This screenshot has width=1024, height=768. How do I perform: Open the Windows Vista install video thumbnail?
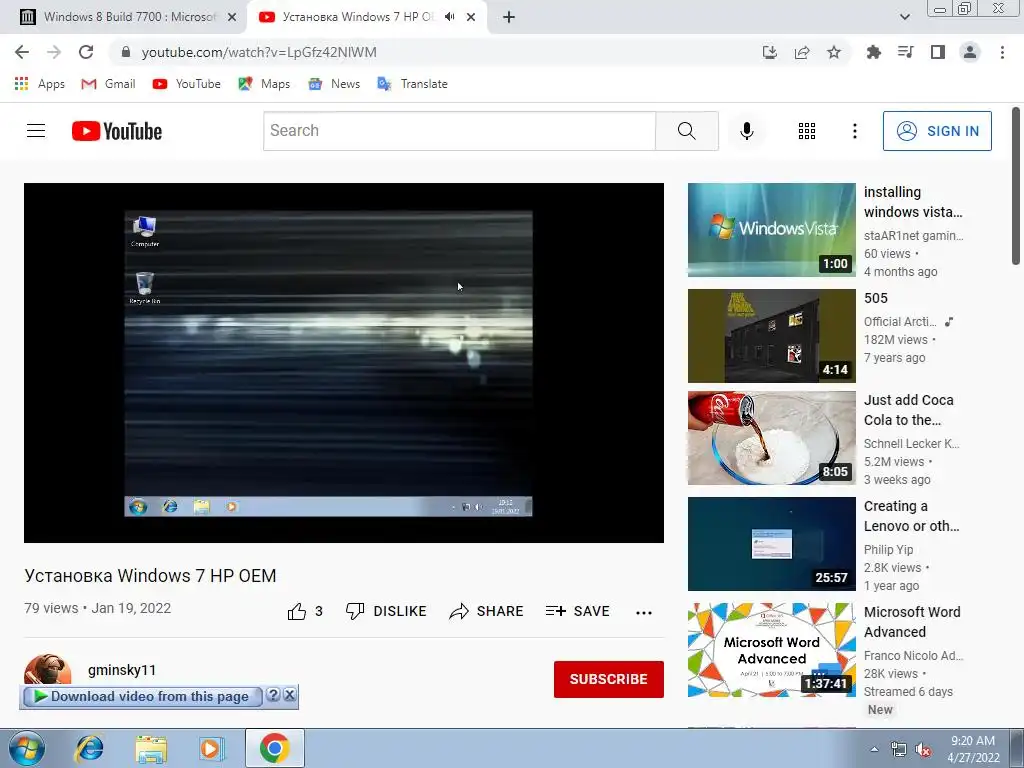click(771, 230)
